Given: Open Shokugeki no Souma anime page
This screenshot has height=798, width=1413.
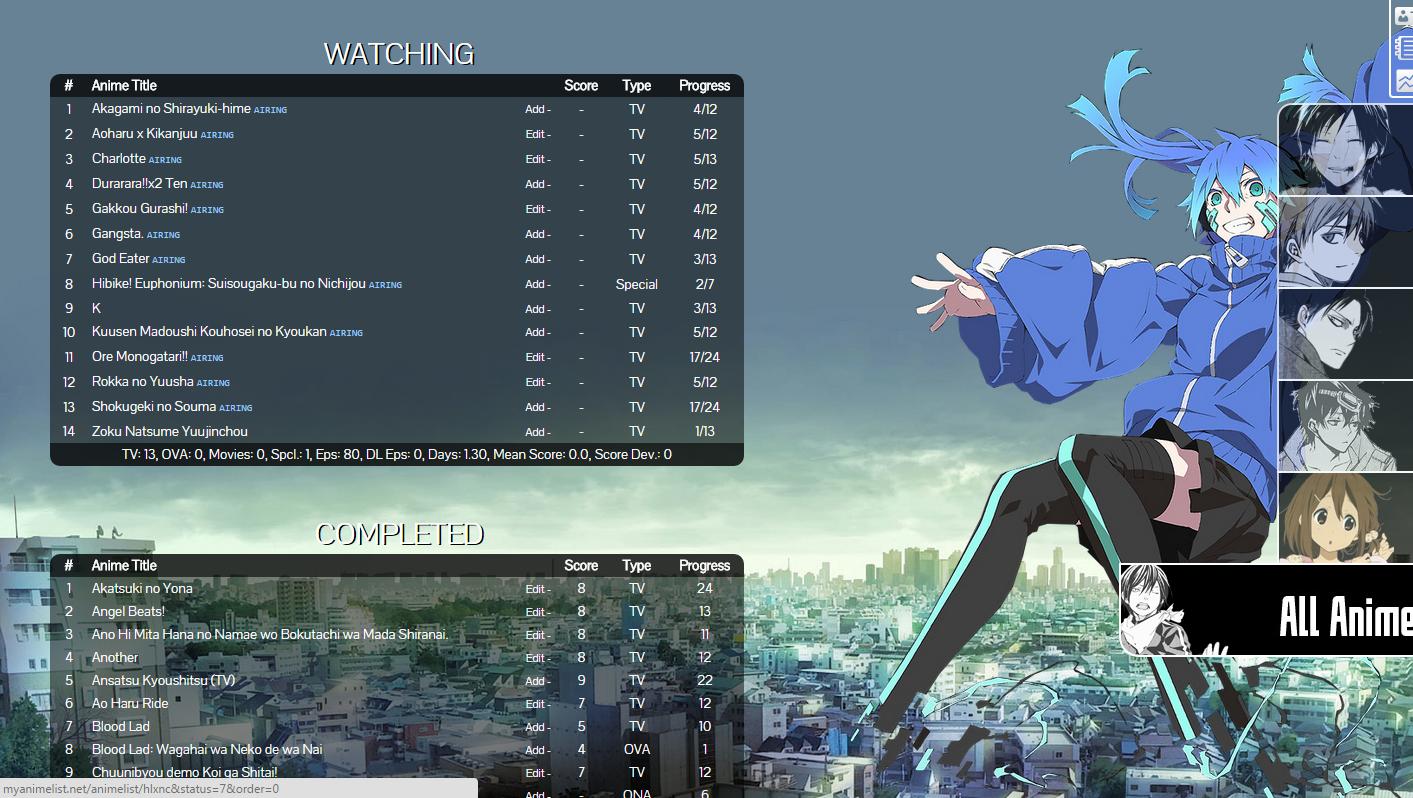Looking at the screenshot, I should [154, 407].
